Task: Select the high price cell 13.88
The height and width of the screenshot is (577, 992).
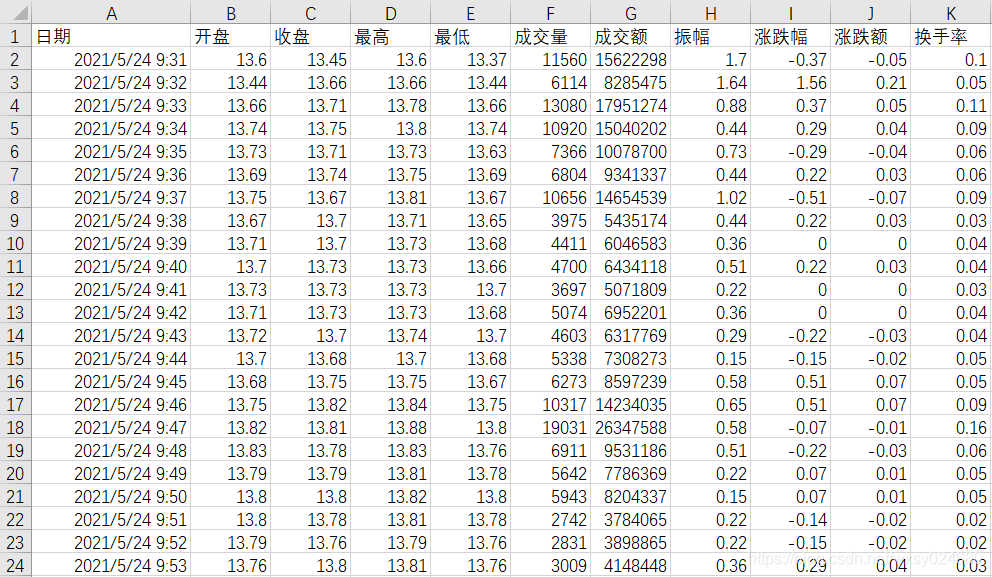Action: tap(390, 428)
